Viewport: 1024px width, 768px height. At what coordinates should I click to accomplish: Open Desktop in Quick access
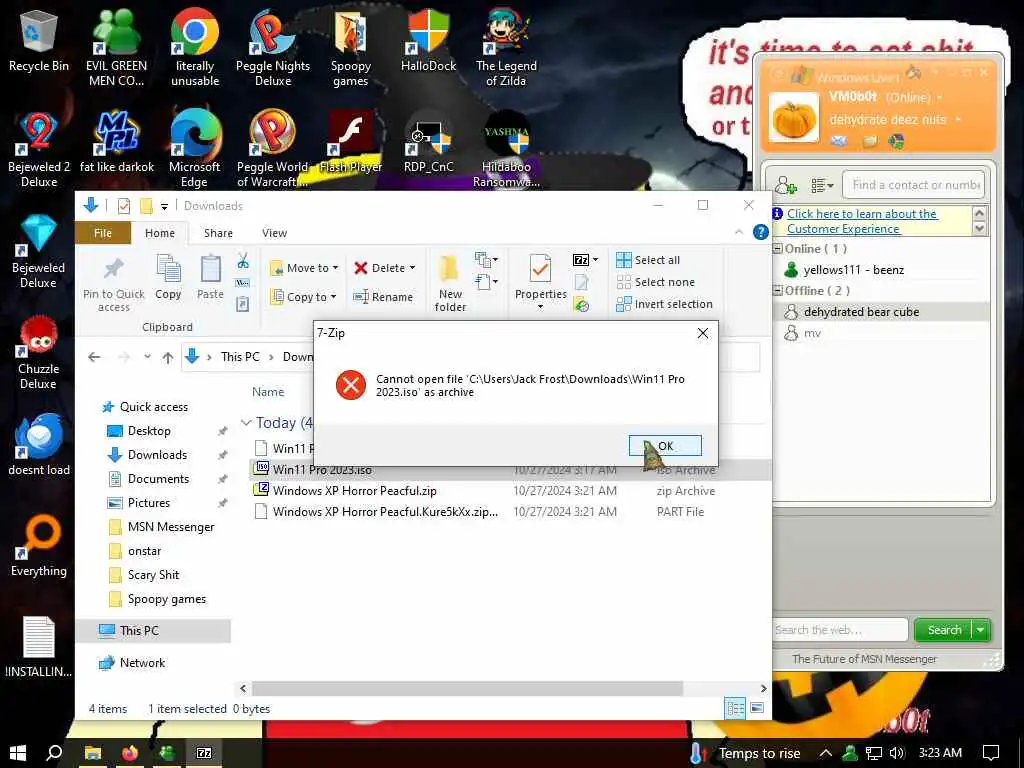(149, 431)
